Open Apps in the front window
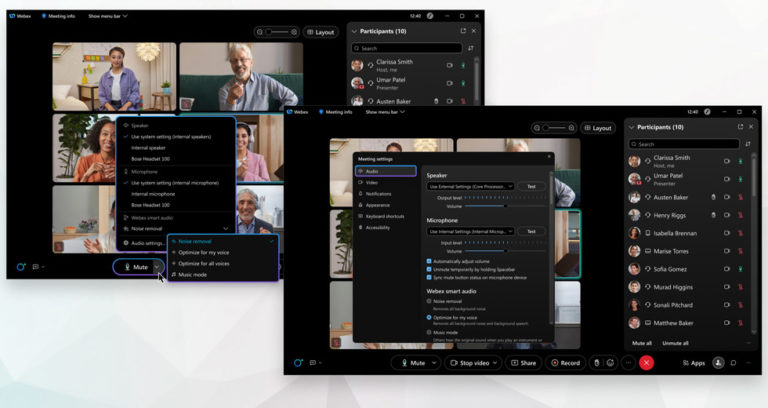The image size is (768, 408). (x=694, y=363)
